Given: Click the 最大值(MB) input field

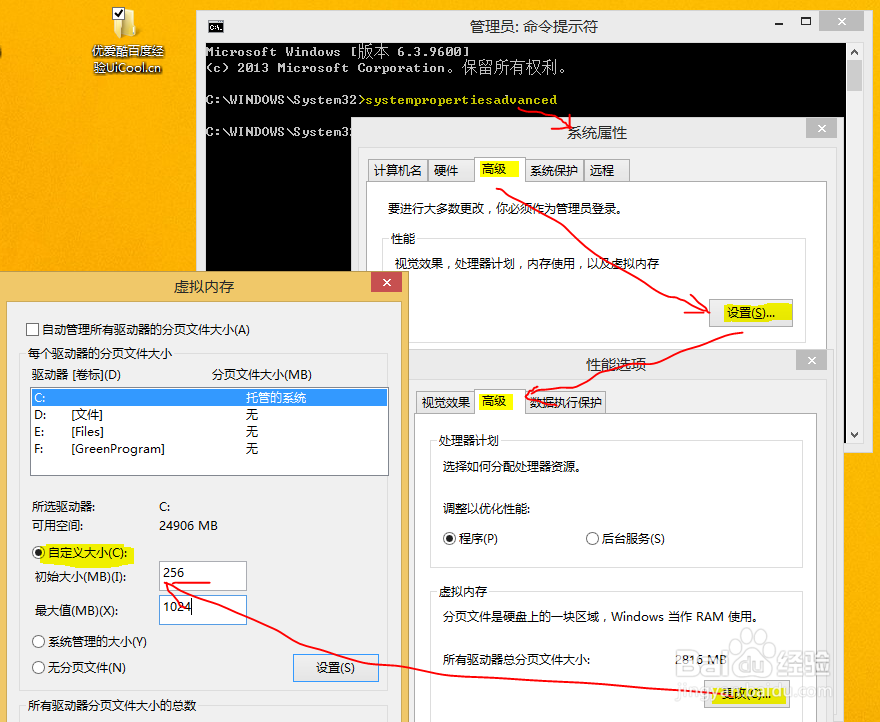Looking at the screenshot, I should pos(203,610).
